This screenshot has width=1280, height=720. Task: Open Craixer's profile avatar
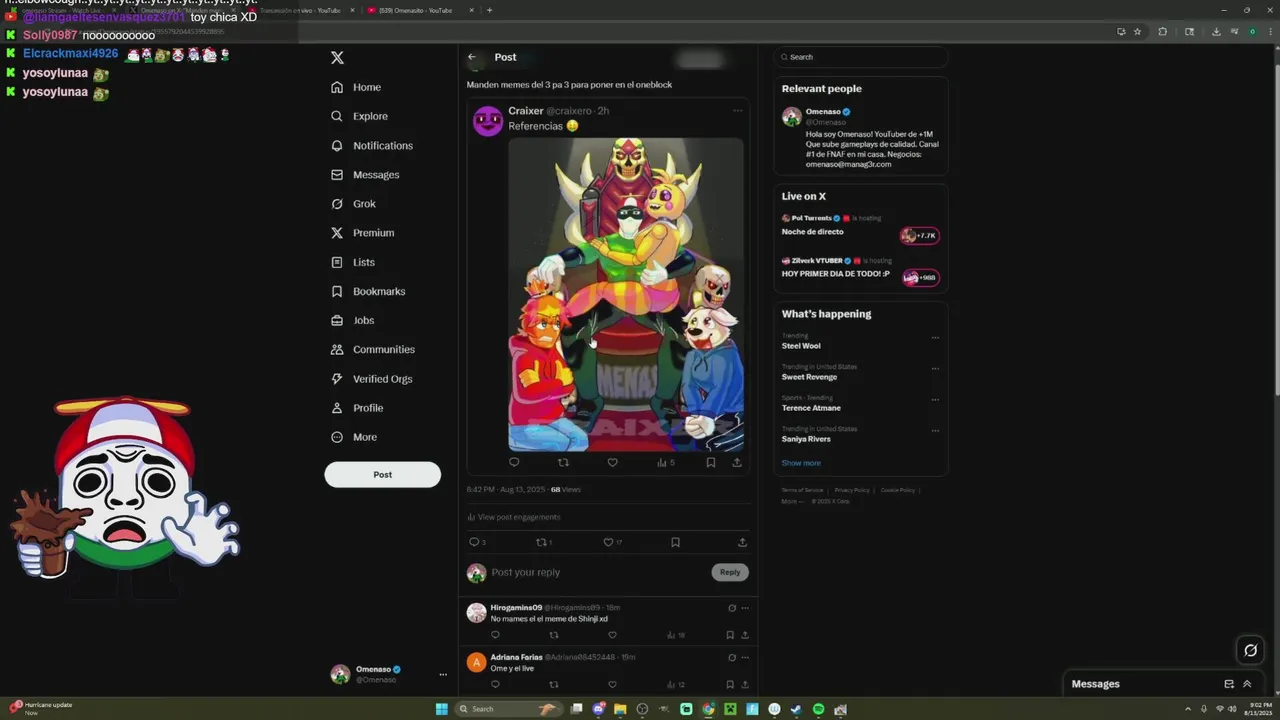click(488, 121)
